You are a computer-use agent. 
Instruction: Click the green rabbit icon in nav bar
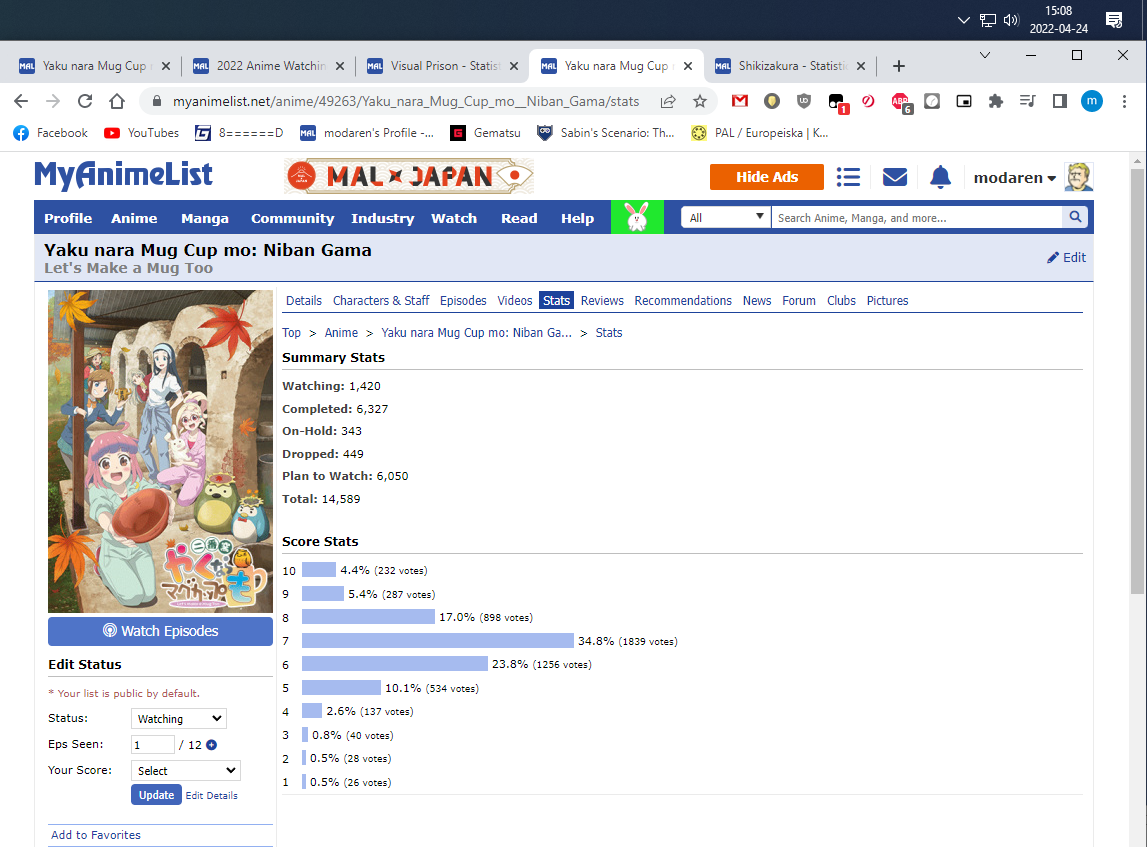637,217
